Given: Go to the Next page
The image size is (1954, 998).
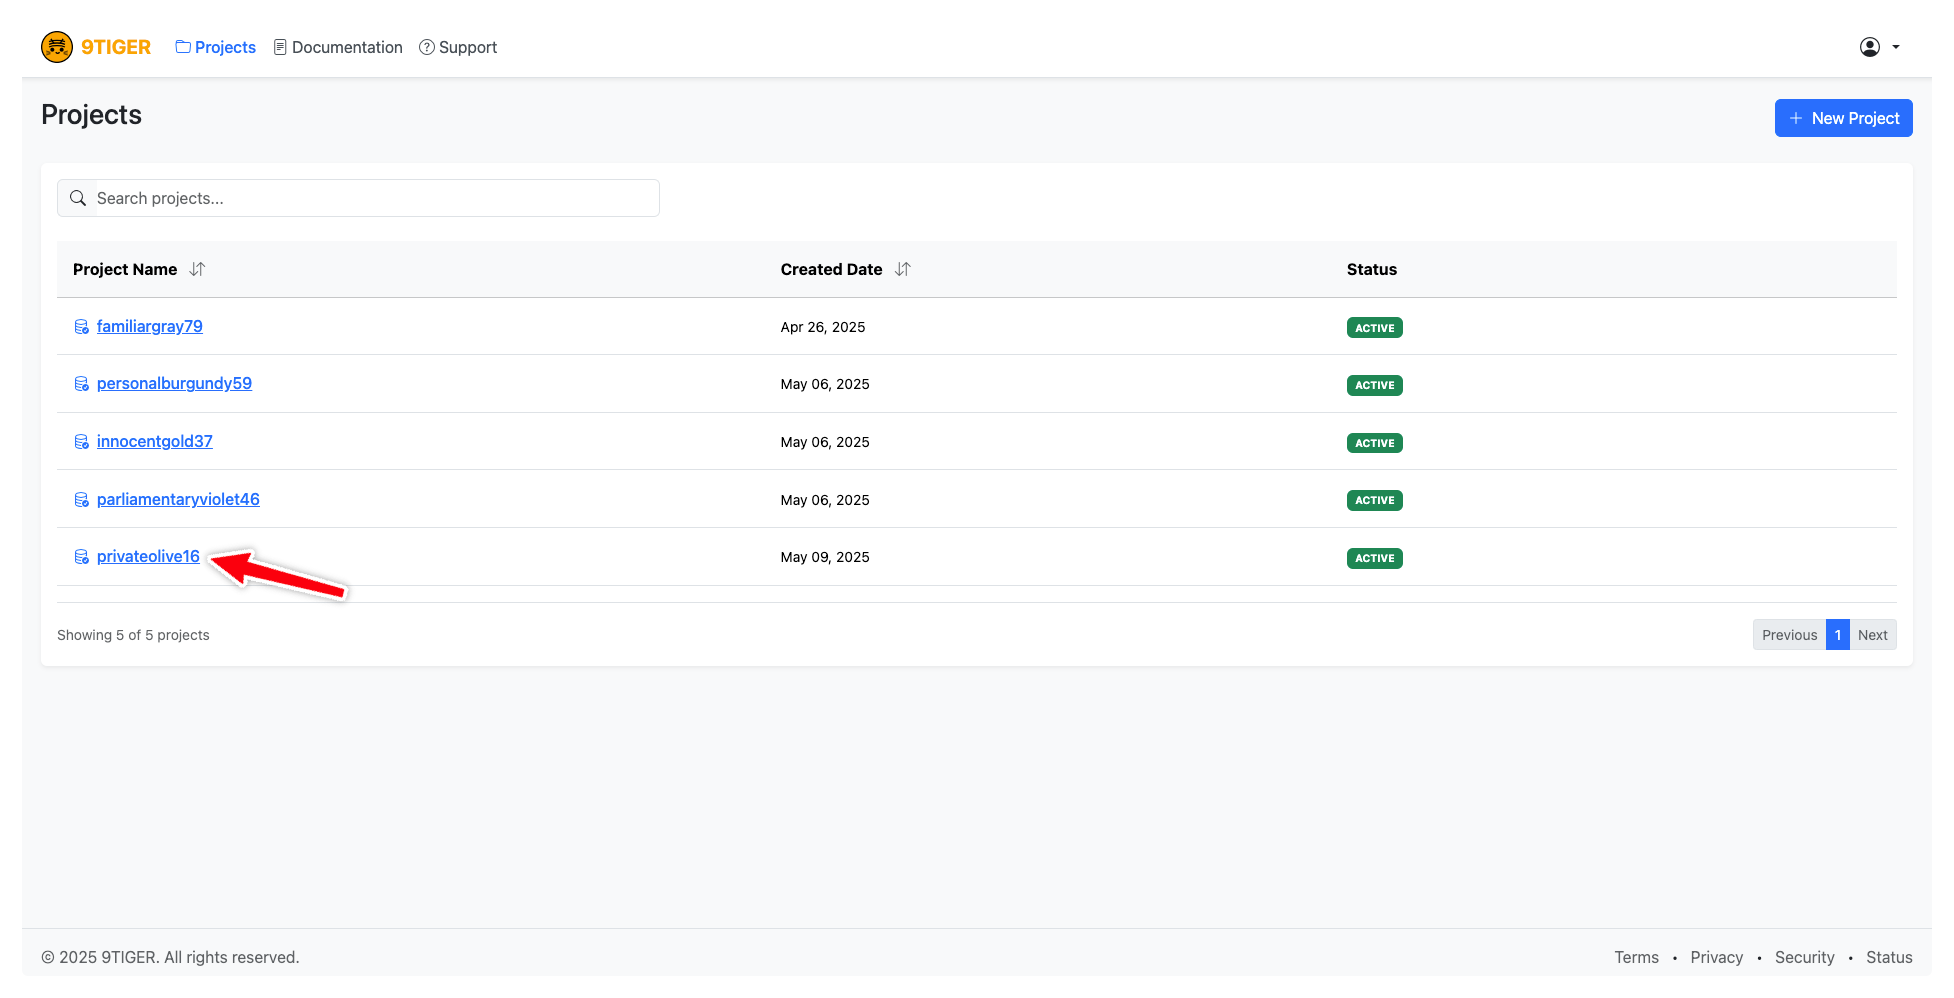Looking at the screenshot, I should click(1872, 635).
